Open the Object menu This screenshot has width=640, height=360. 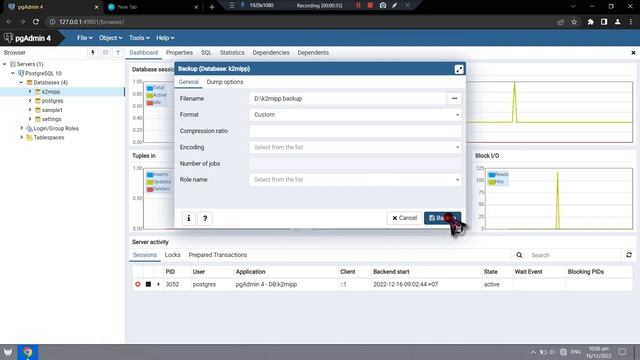click(x=111, y=38)
